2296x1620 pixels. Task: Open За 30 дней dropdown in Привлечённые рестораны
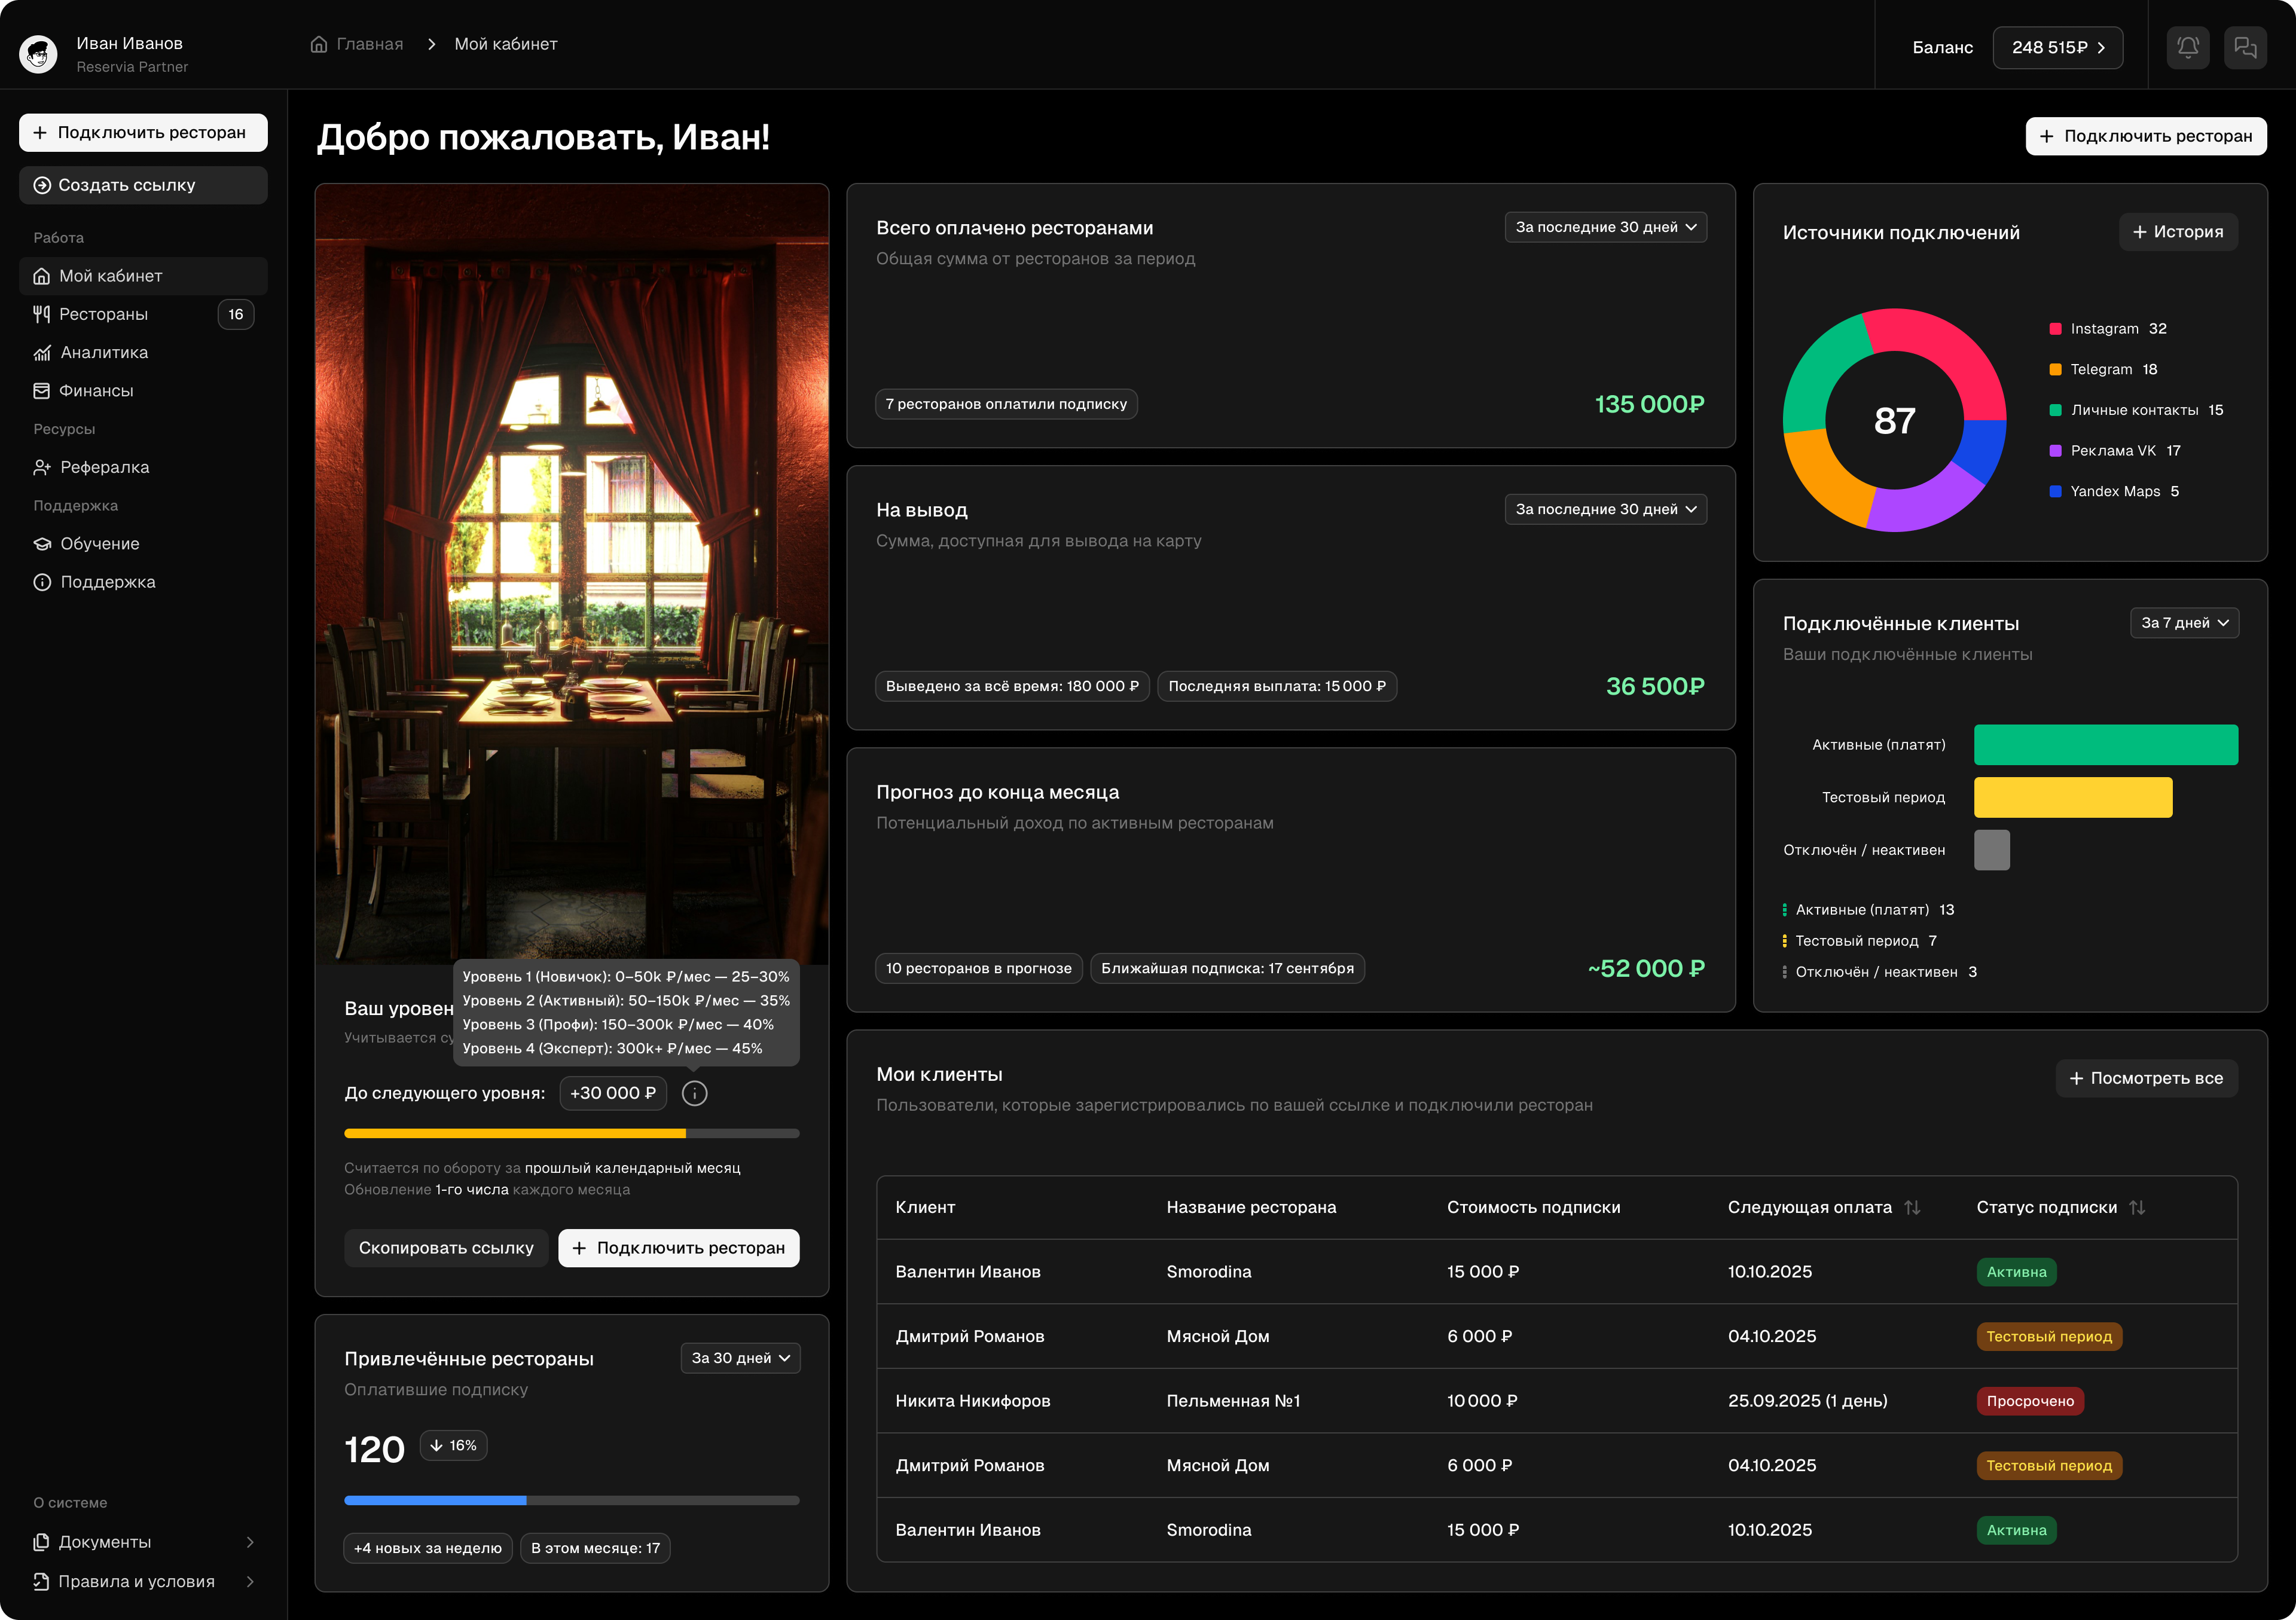740,1358
